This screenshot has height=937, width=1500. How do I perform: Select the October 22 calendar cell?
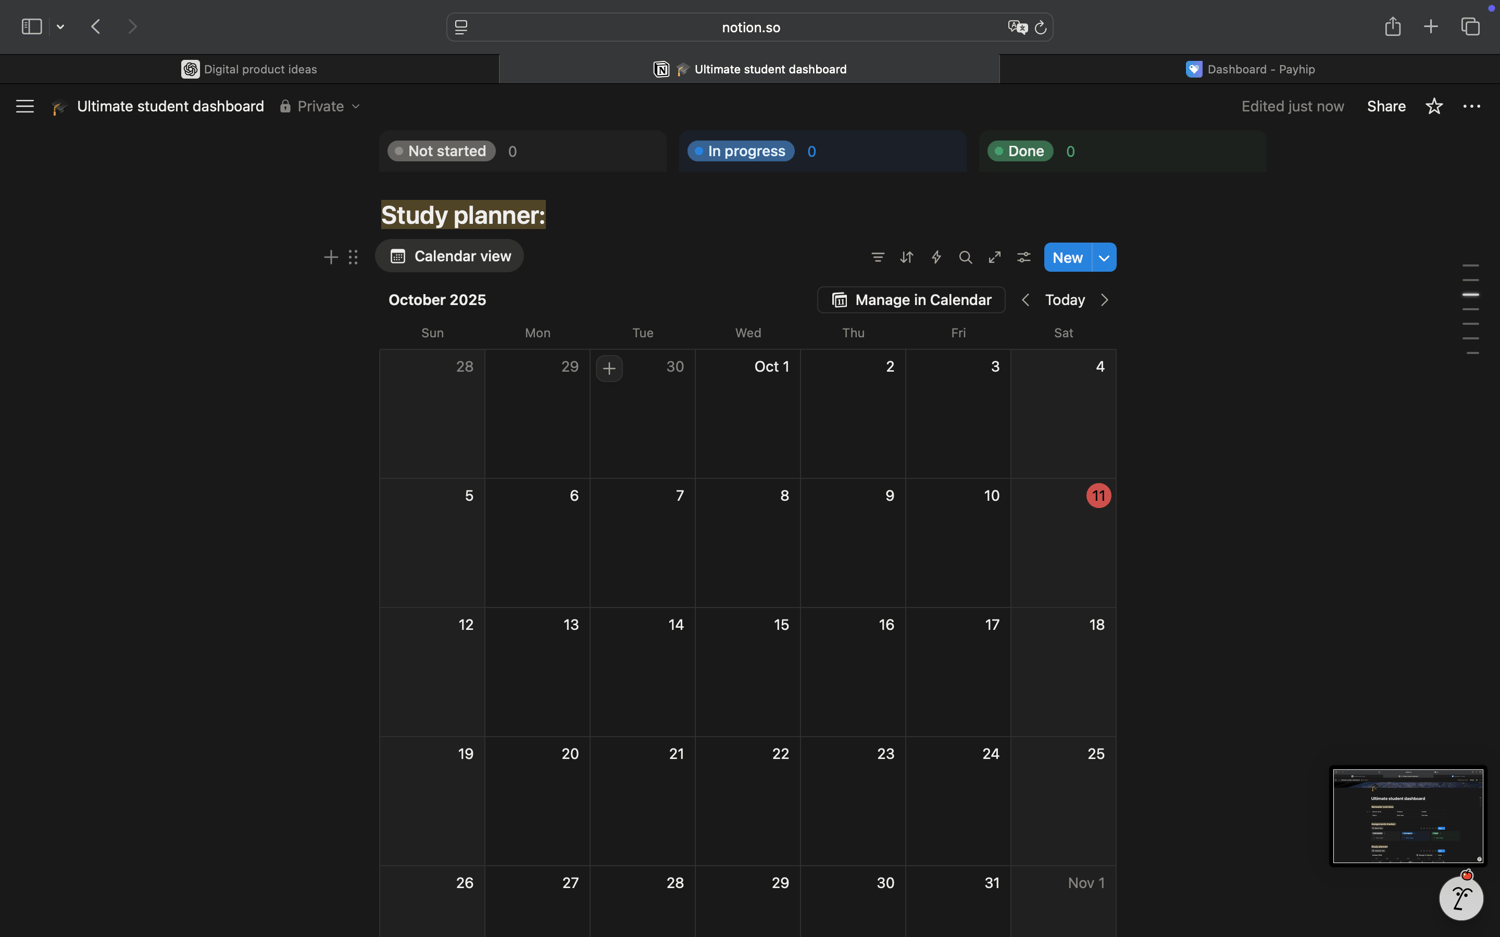[748, 801]
